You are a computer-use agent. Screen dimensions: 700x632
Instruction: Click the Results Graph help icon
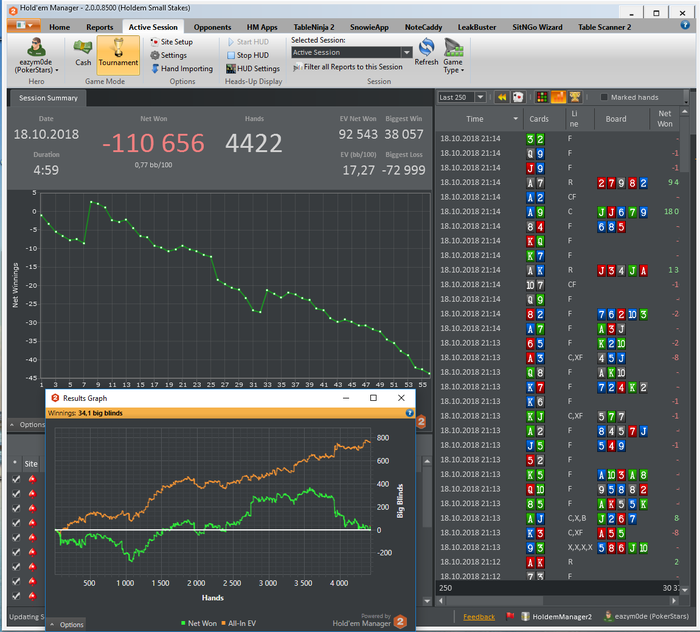(x=409, y=413)
